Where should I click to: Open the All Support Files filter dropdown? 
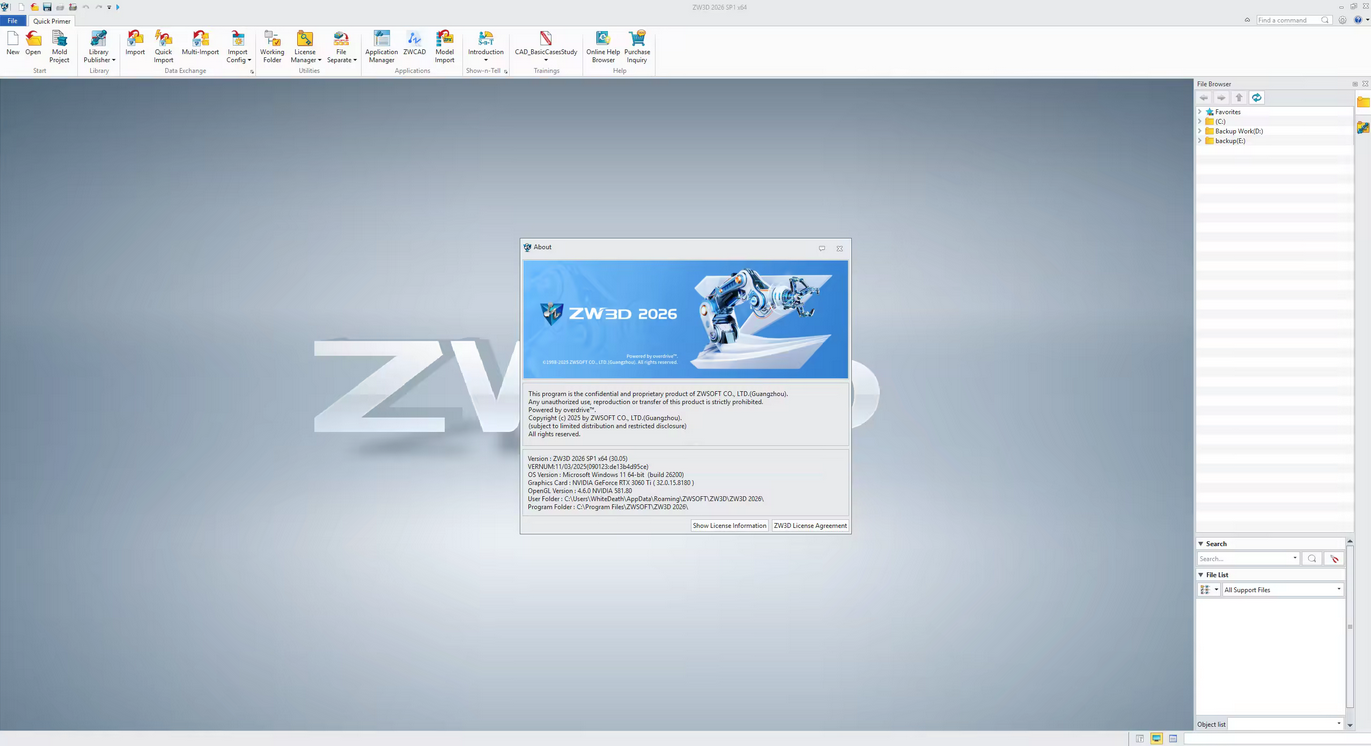click(1282, 590)
